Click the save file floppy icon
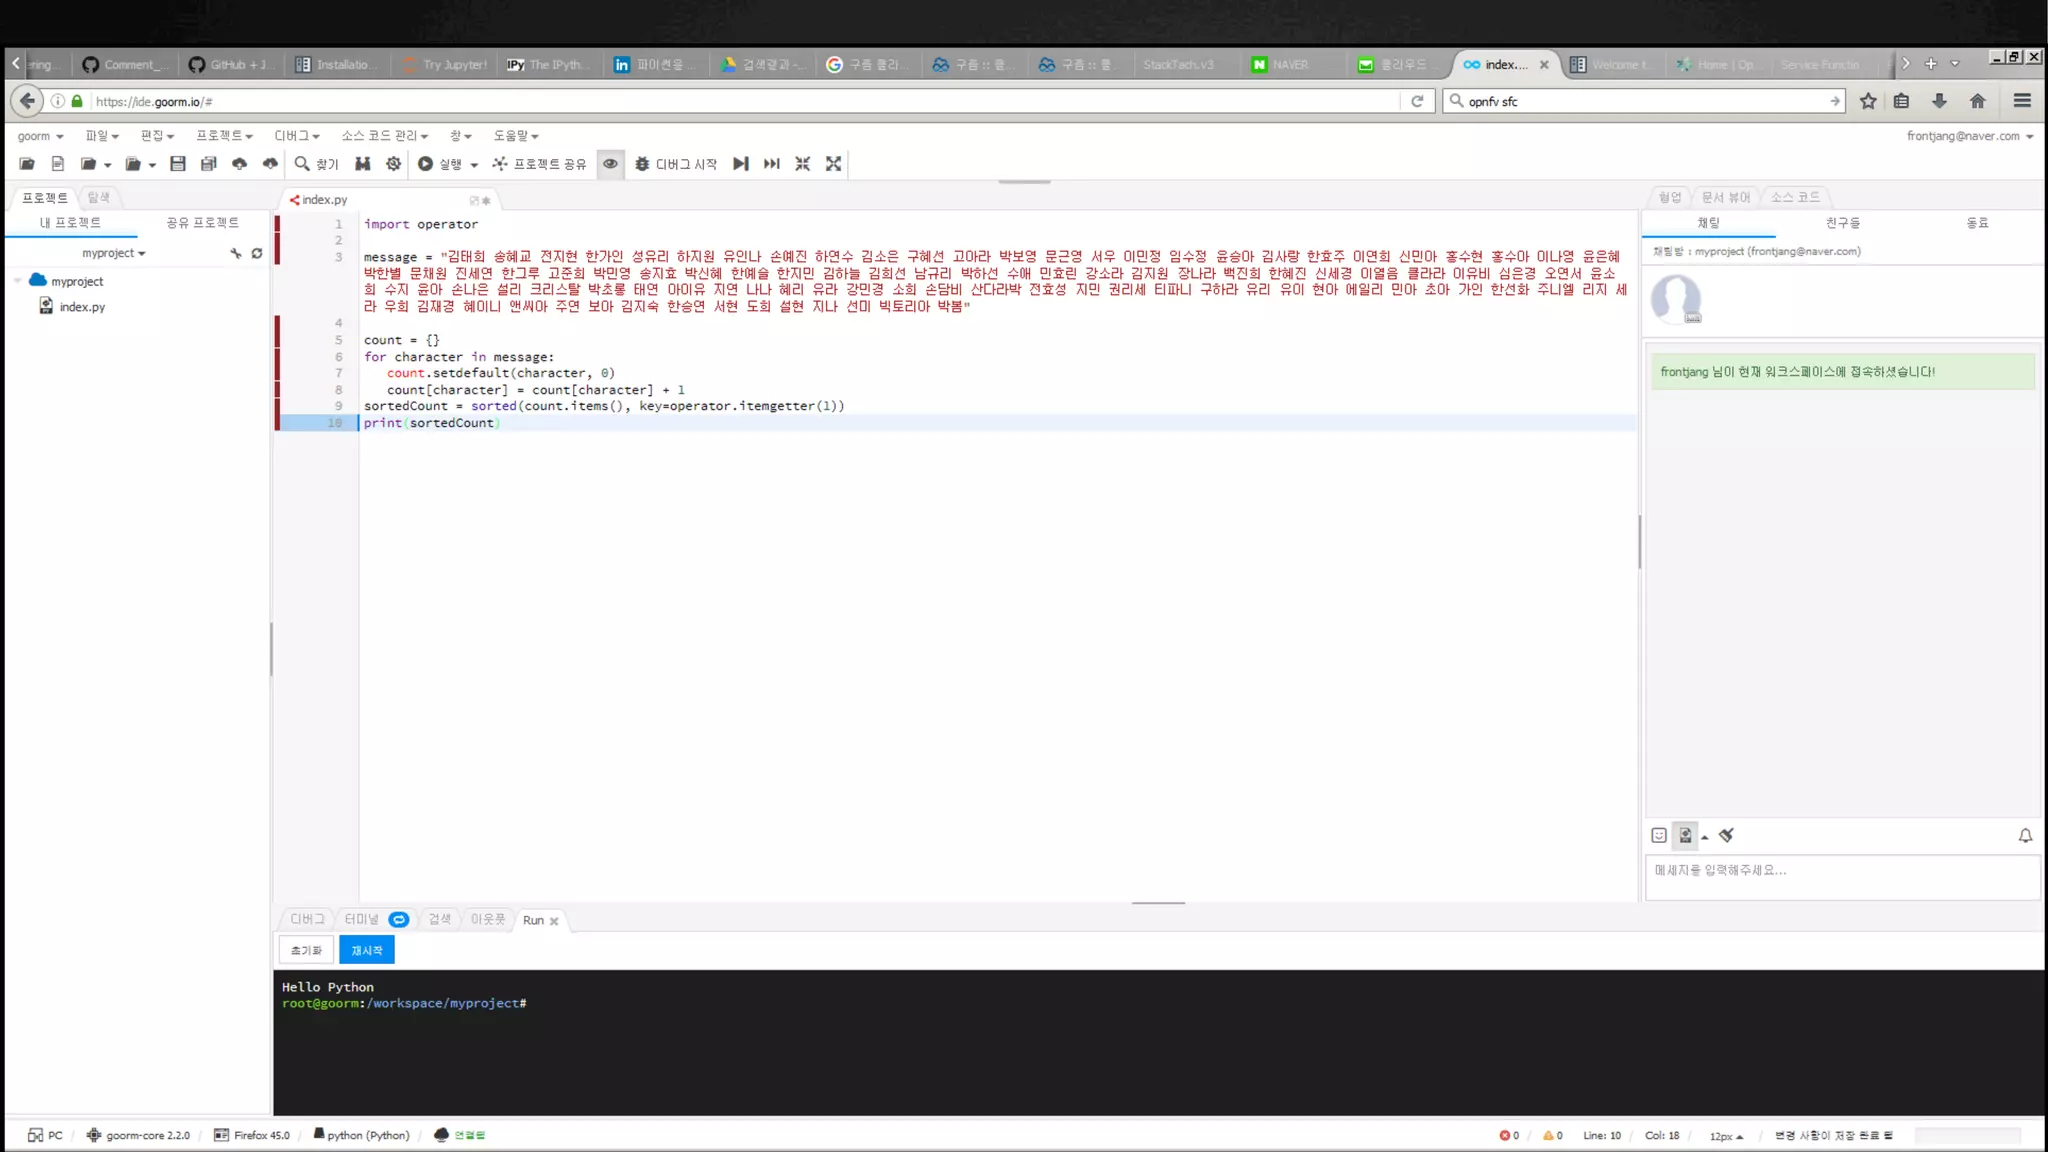The width and height of the screenshot is (2048, 1152). 178,164
